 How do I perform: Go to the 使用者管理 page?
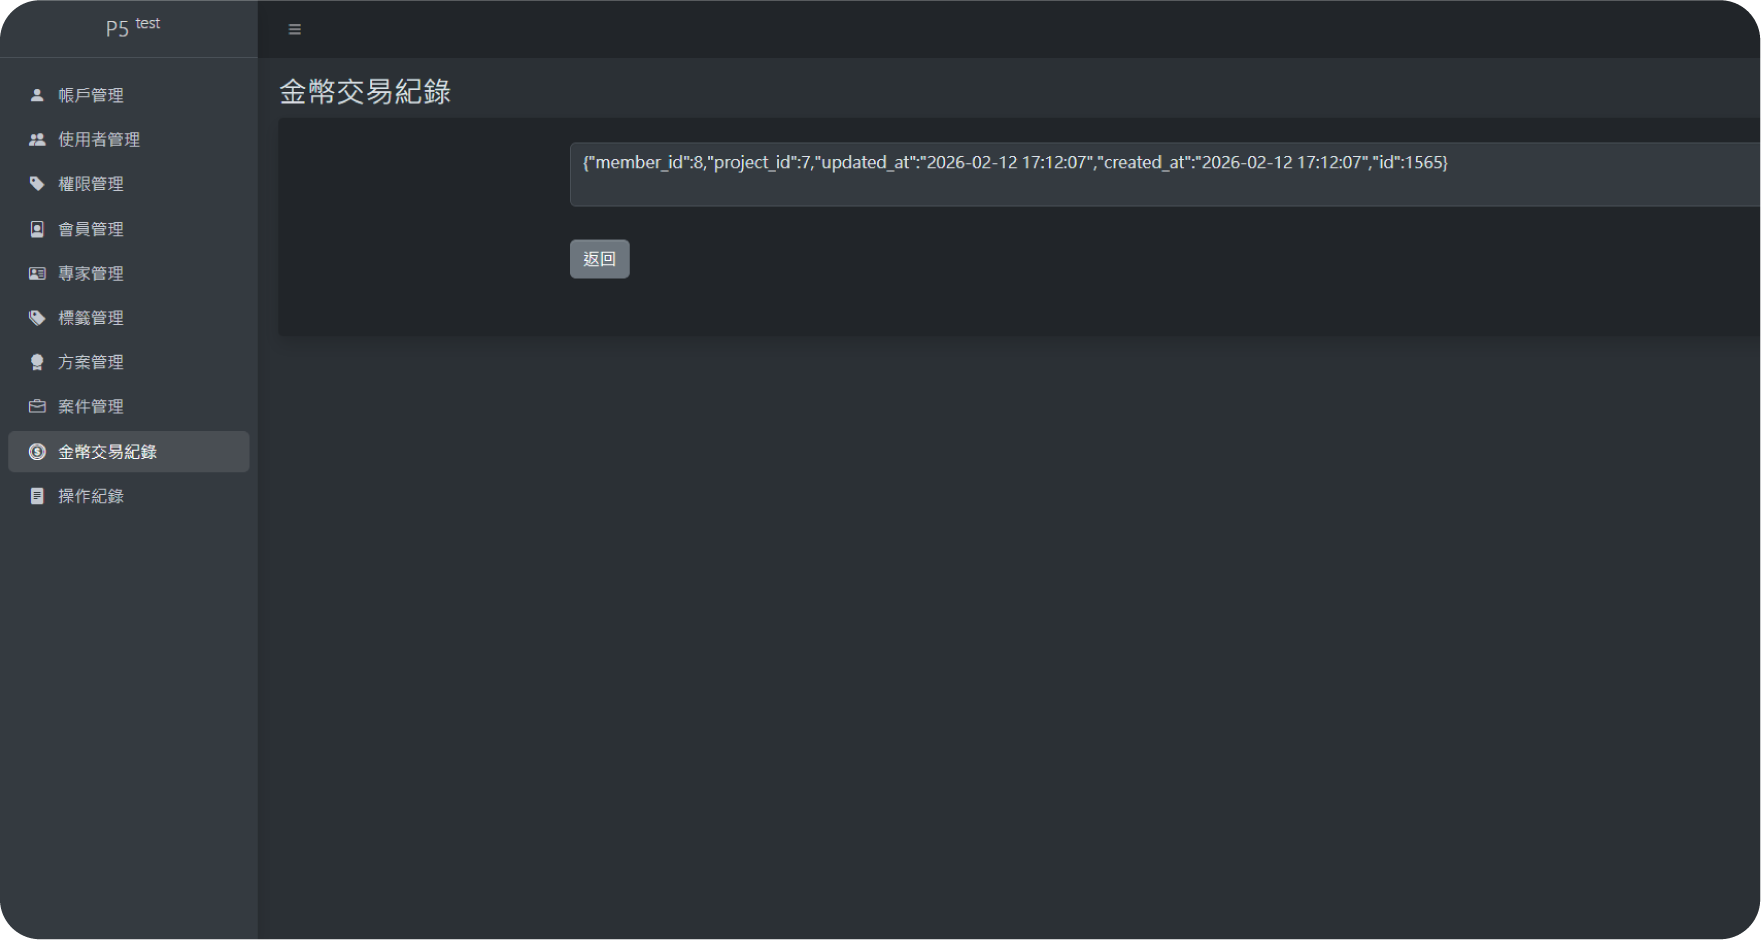point(99,140)
